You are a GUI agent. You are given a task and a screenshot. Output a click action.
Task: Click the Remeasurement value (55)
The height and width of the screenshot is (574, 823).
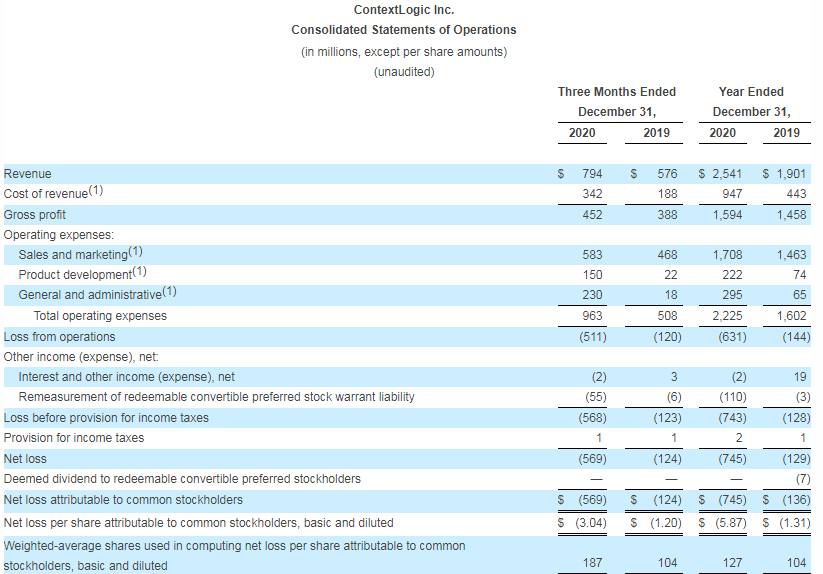tap(596, 396)
